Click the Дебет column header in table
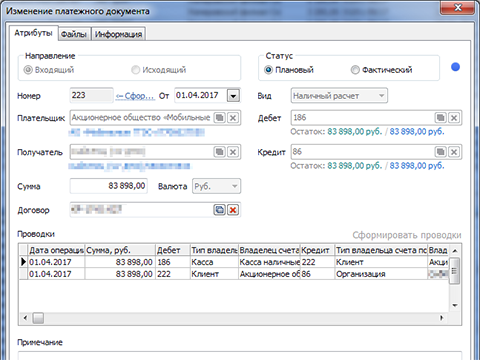Viewport: 480px width, 360px height. coord(173,250)
